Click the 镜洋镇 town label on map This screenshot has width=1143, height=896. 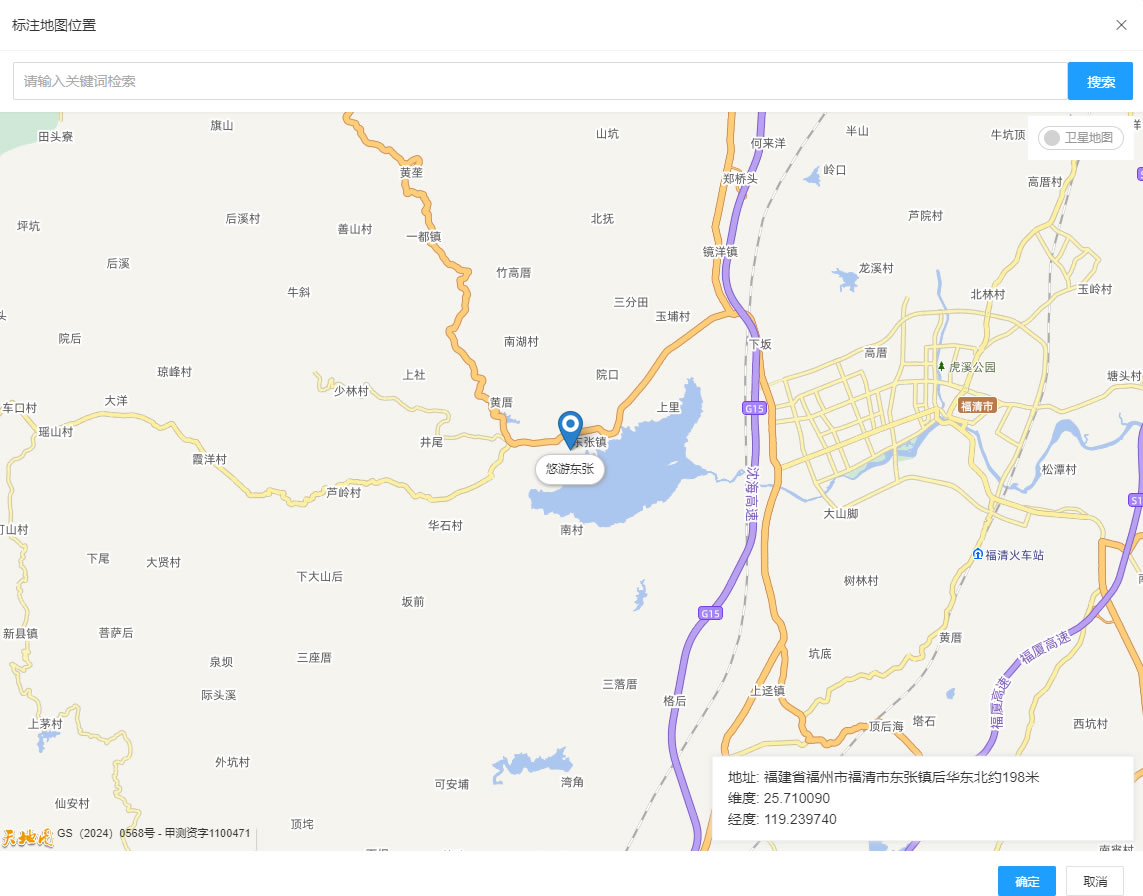coord(720,252)
